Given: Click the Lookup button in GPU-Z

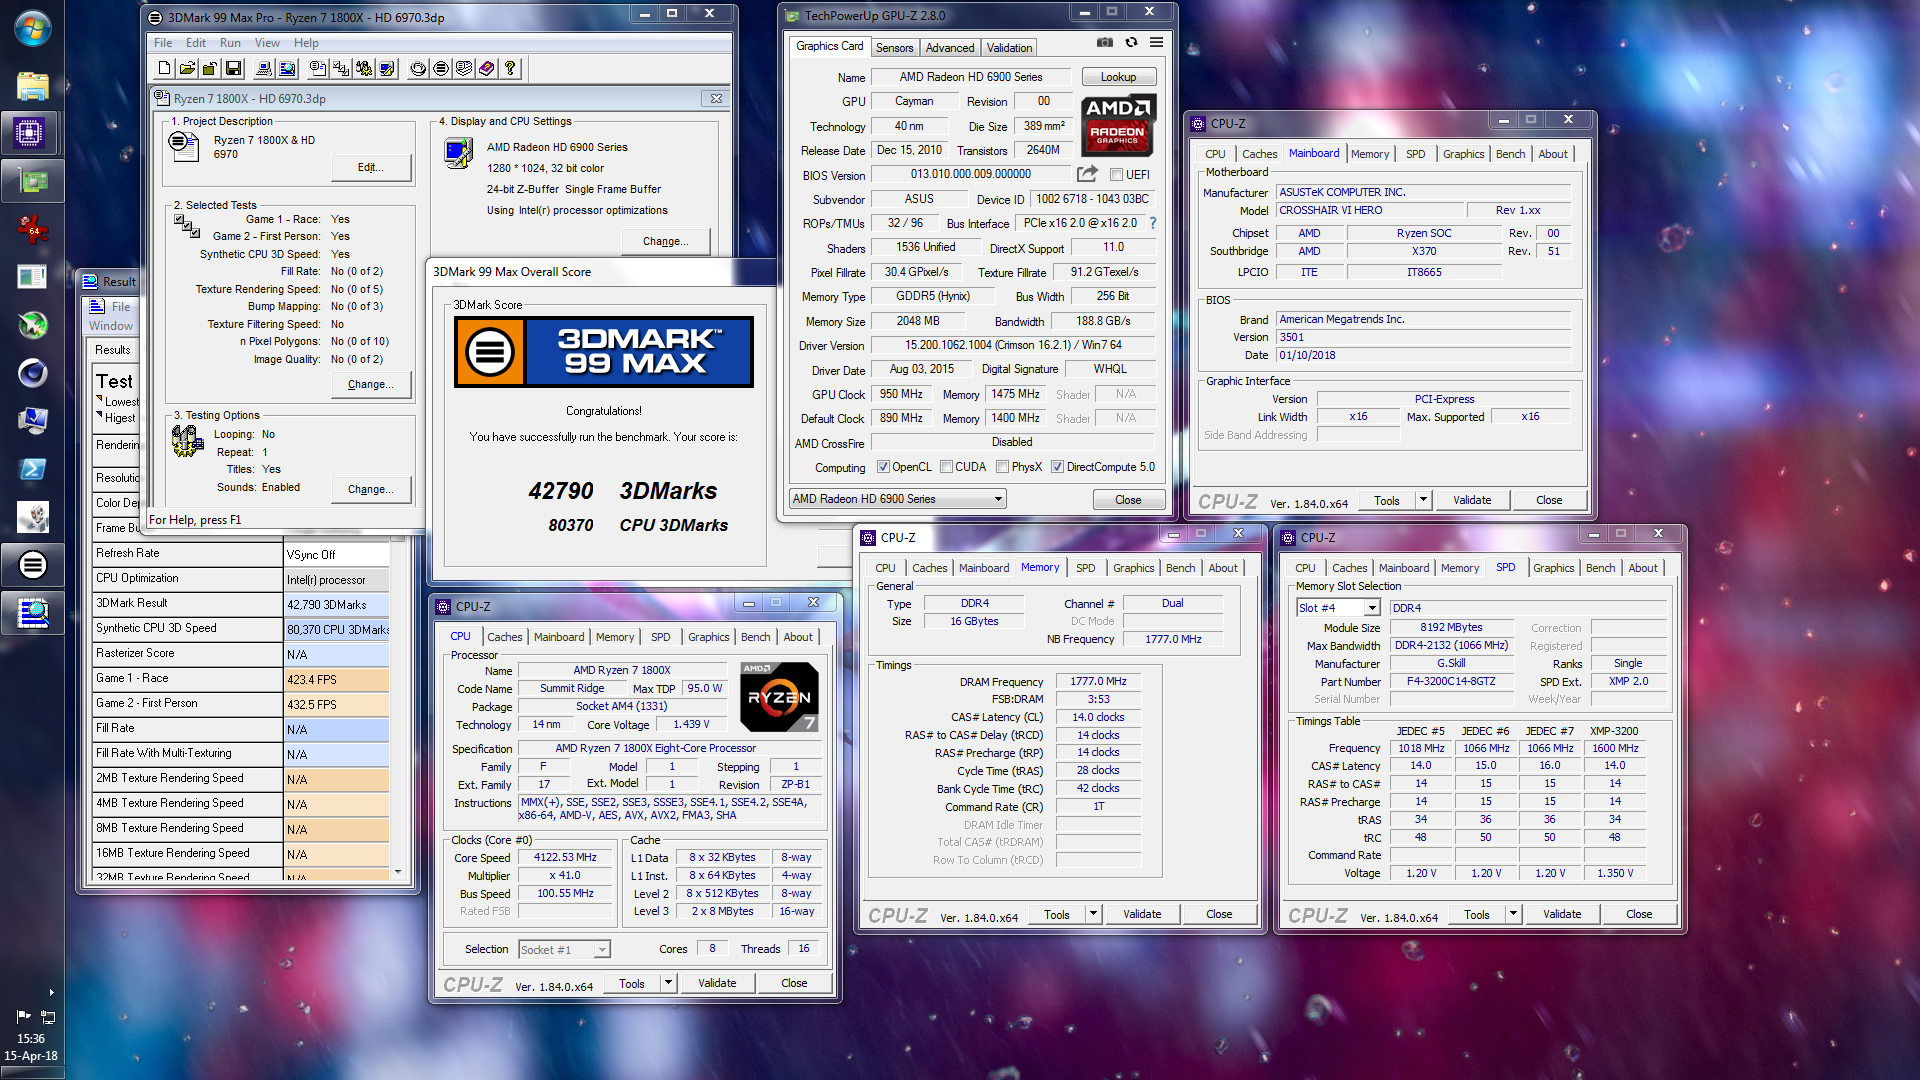Looking at the screenshot, I should [1118, 77].
